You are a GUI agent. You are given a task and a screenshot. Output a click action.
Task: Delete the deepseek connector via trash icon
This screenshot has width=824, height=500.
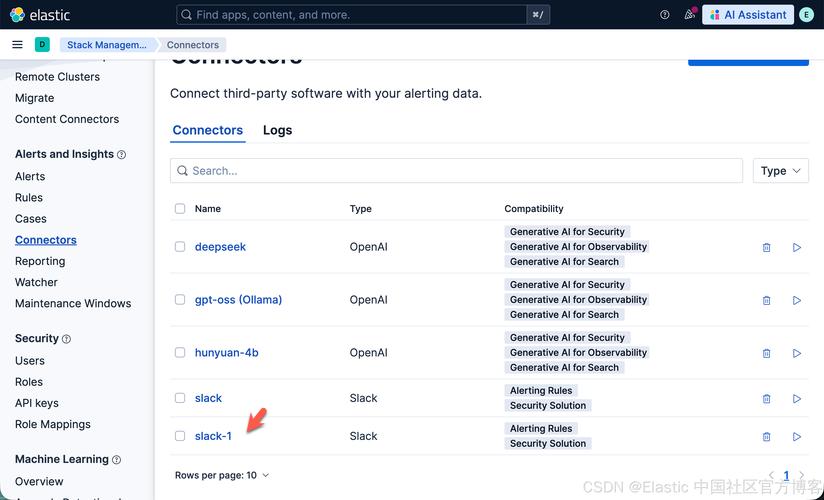(x=767, y=247)
